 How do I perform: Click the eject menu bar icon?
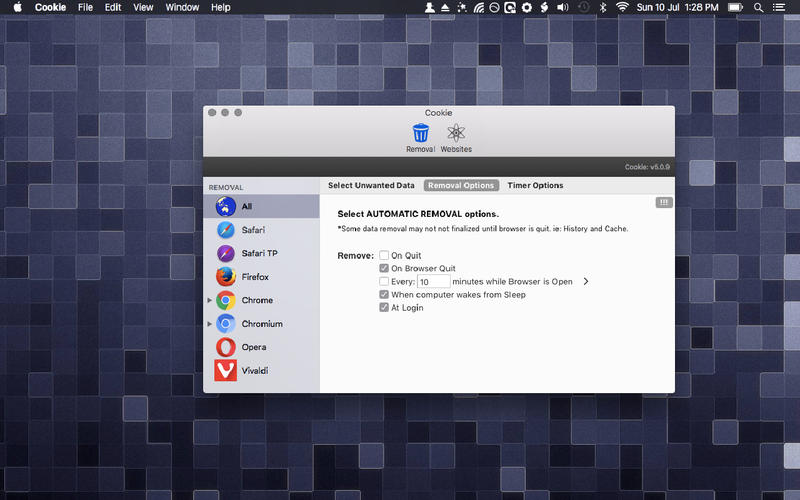[x=445, y=7]
